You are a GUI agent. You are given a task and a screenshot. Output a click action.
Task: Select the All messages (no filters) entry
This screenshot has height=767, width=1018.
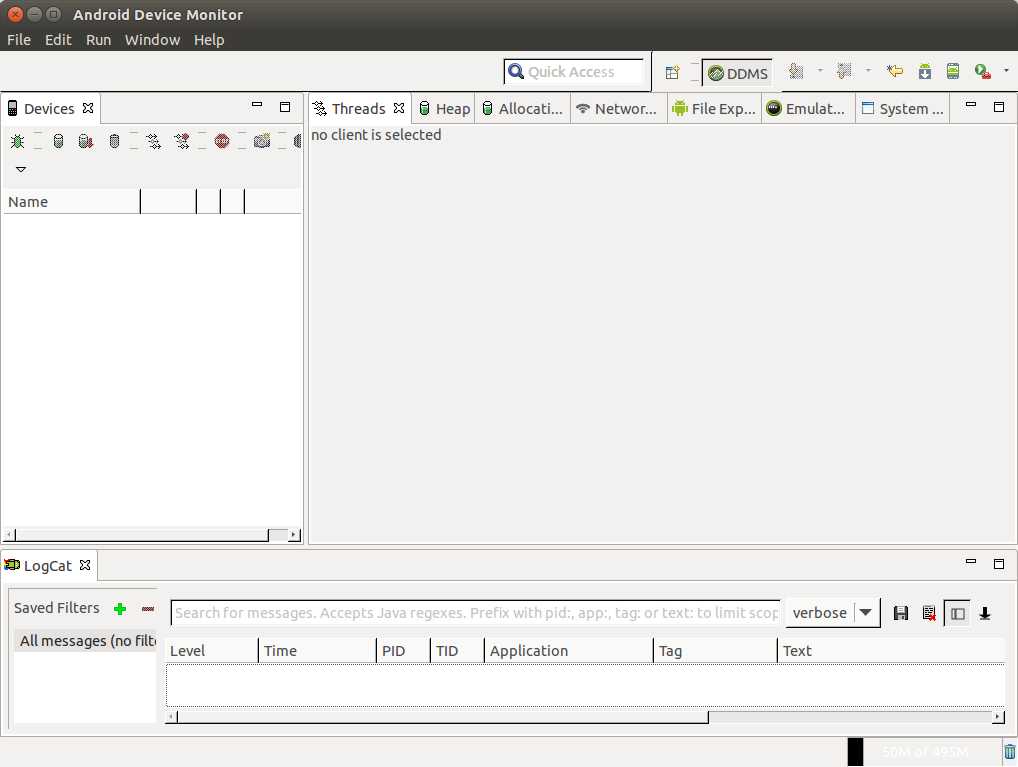coord(85,641)
